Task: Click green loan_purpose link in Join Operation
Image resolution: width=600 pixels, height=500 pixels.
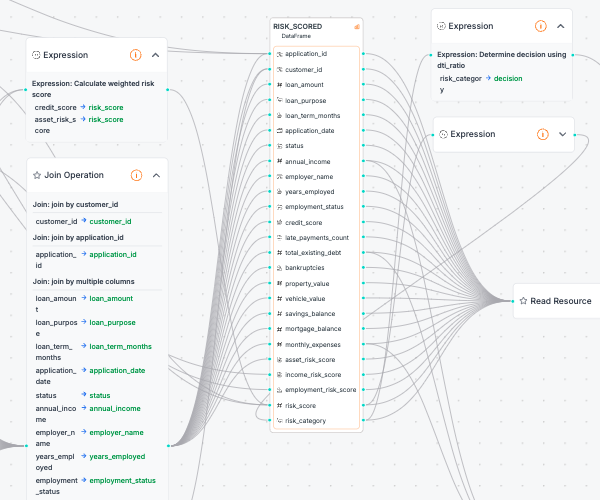Action: pyautogui.click(x=112, y=322)
